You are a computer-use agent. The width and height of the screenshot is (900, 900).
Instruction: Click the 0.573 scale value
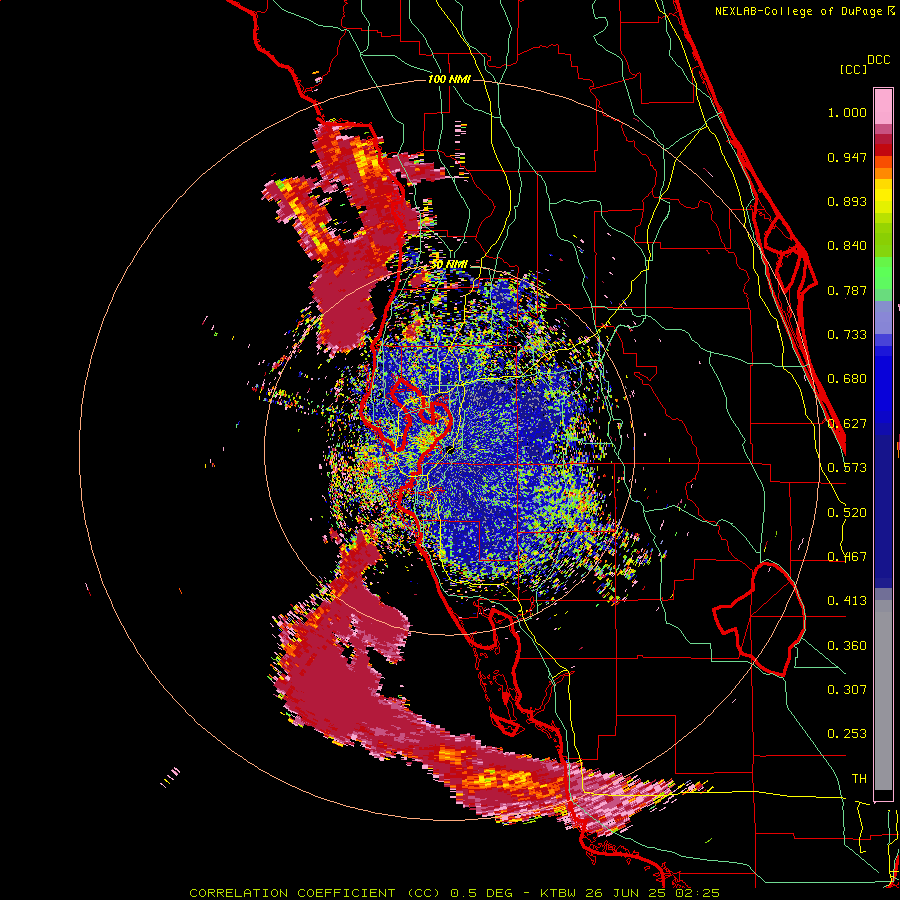pos(847,468)
